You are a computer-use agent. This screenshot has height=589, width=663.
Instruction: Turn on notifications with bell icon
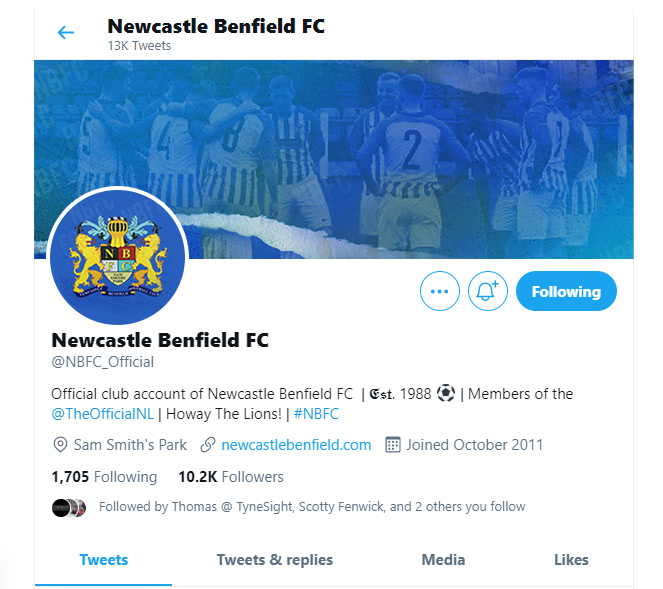tap(488, 291)
